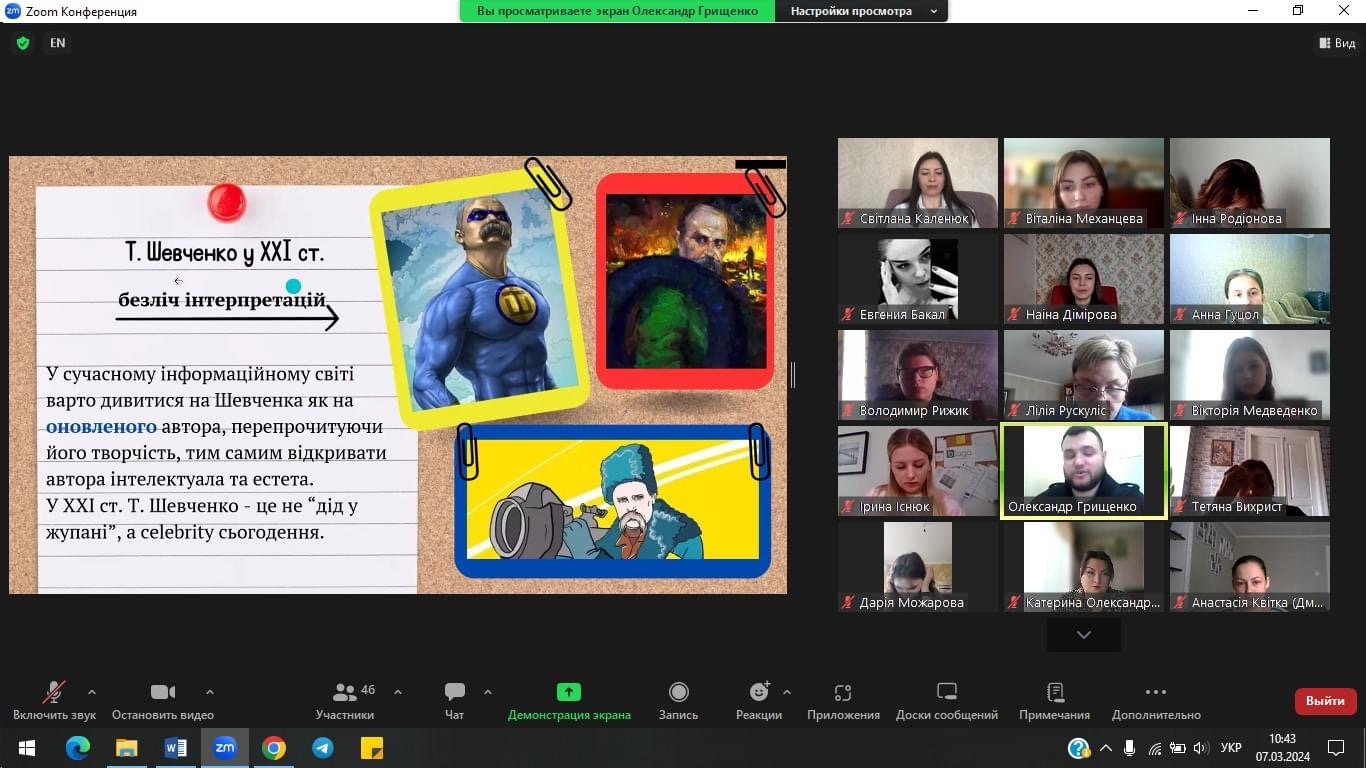Select Лілія Рускуліс video tile
1366x768 pixels.
1084,375
